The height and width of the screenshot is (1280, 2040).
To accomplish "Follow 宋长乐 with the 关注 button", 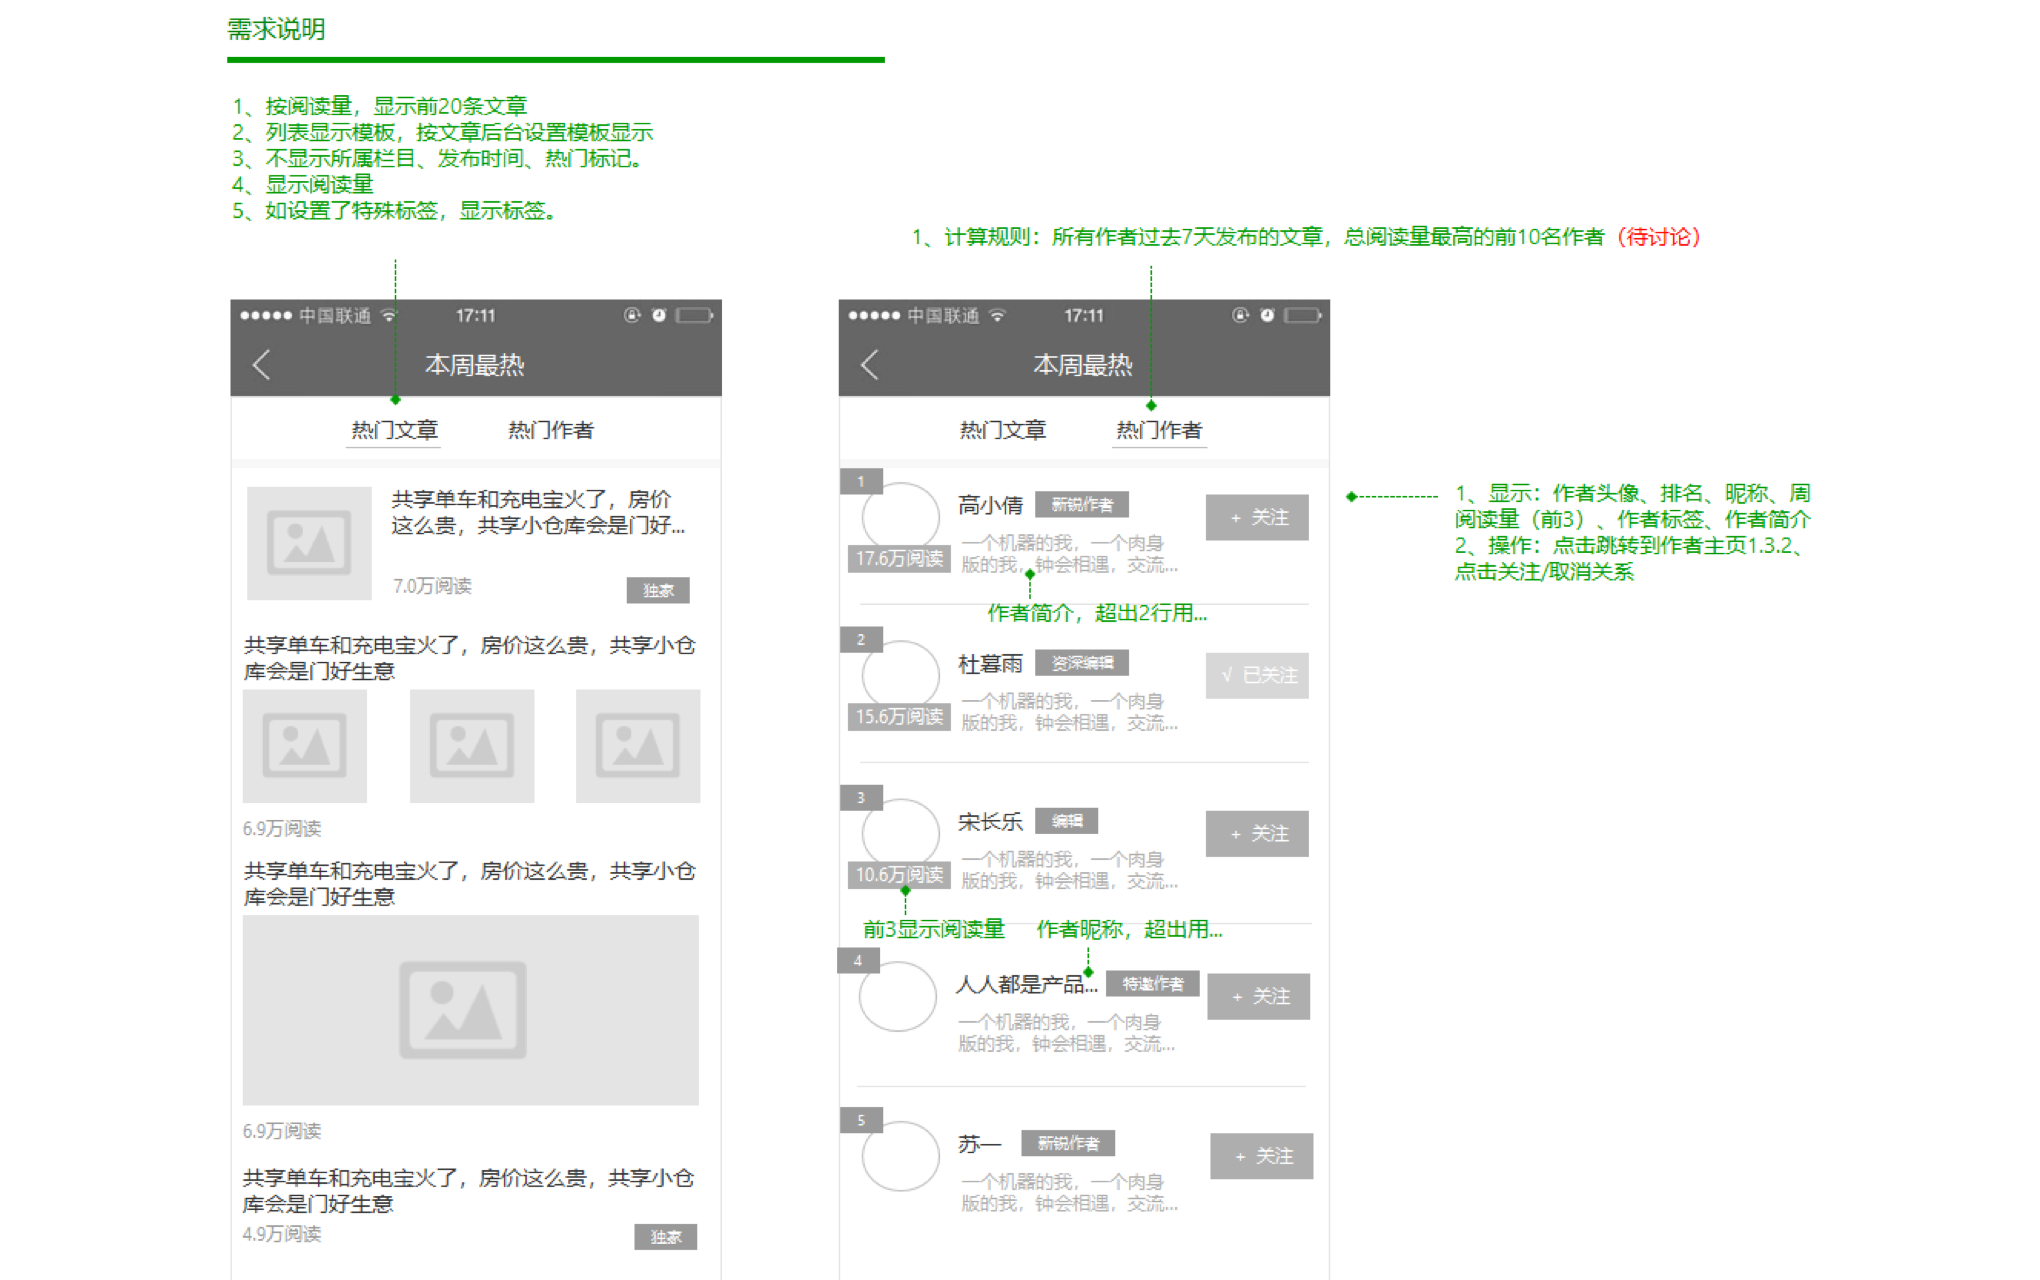I will (1257, 833).
